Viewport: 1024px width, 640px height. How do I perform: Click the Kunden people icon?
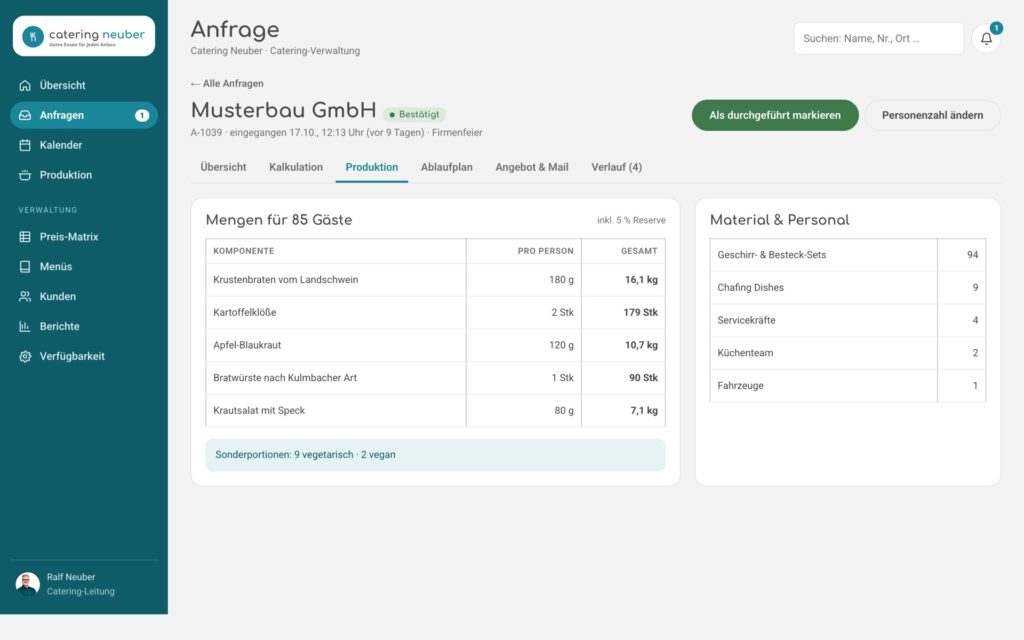(x=25, y=296)
